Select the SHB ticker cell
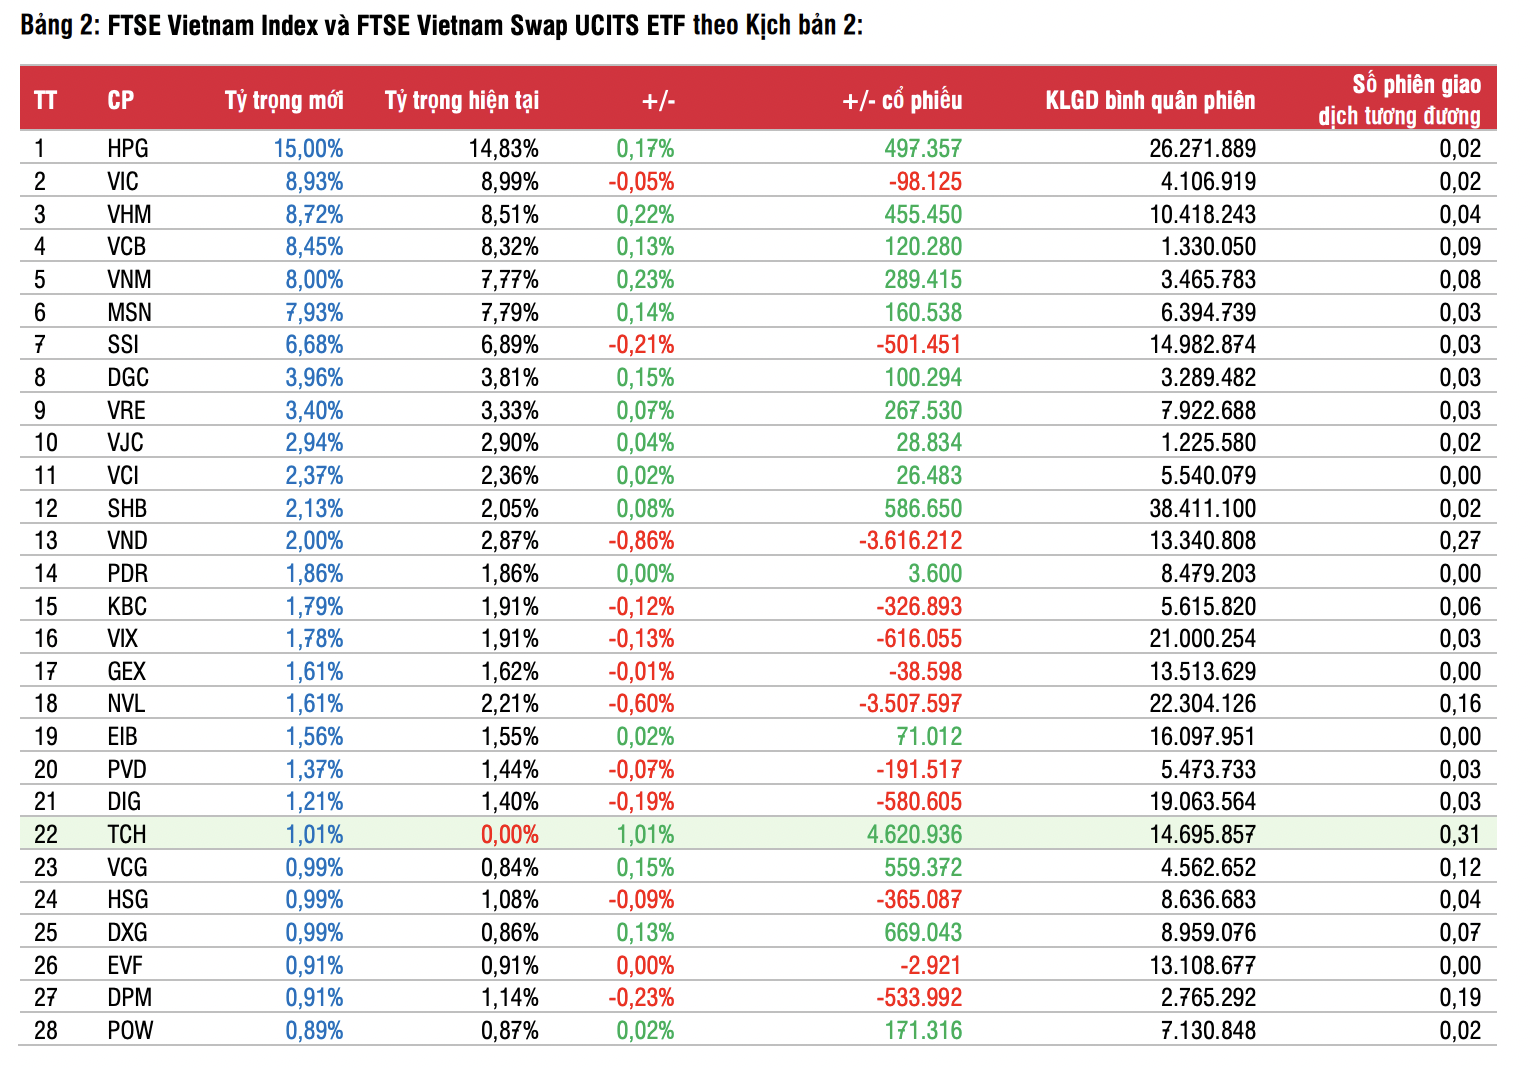Viewport: 1530px width, 1068px height. point(127,508)
